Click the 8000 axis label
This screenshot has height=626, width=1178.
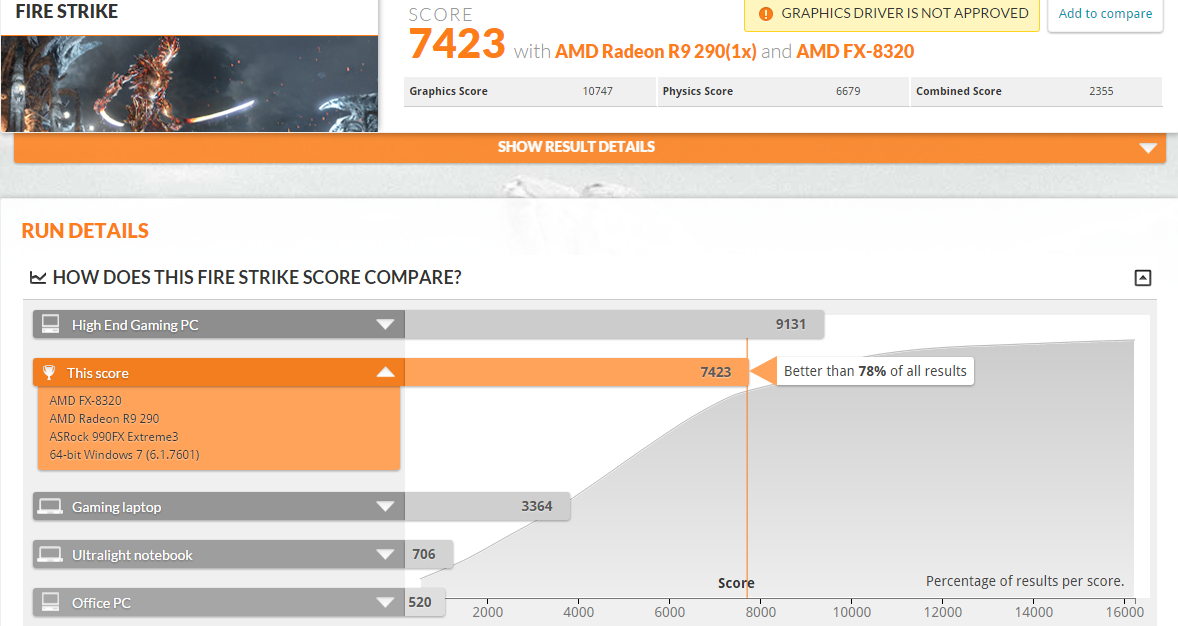pyautogui.click(x=760, y=612)
